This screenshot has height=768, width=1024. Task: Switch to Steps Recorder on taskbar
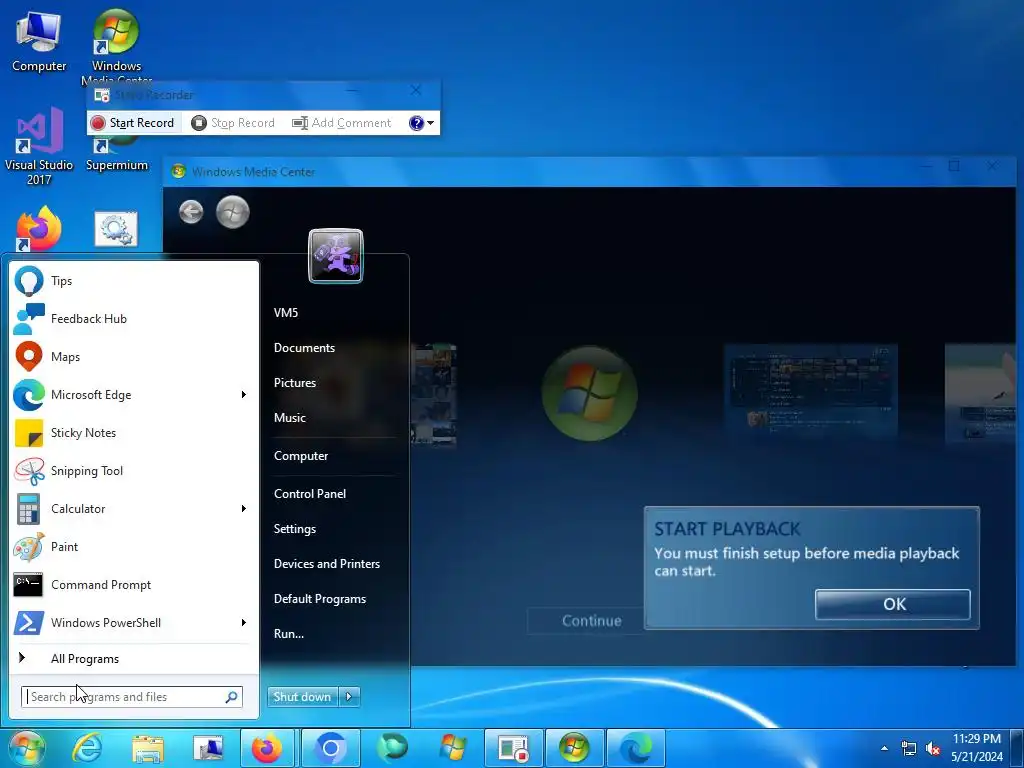tap(513, 748)
